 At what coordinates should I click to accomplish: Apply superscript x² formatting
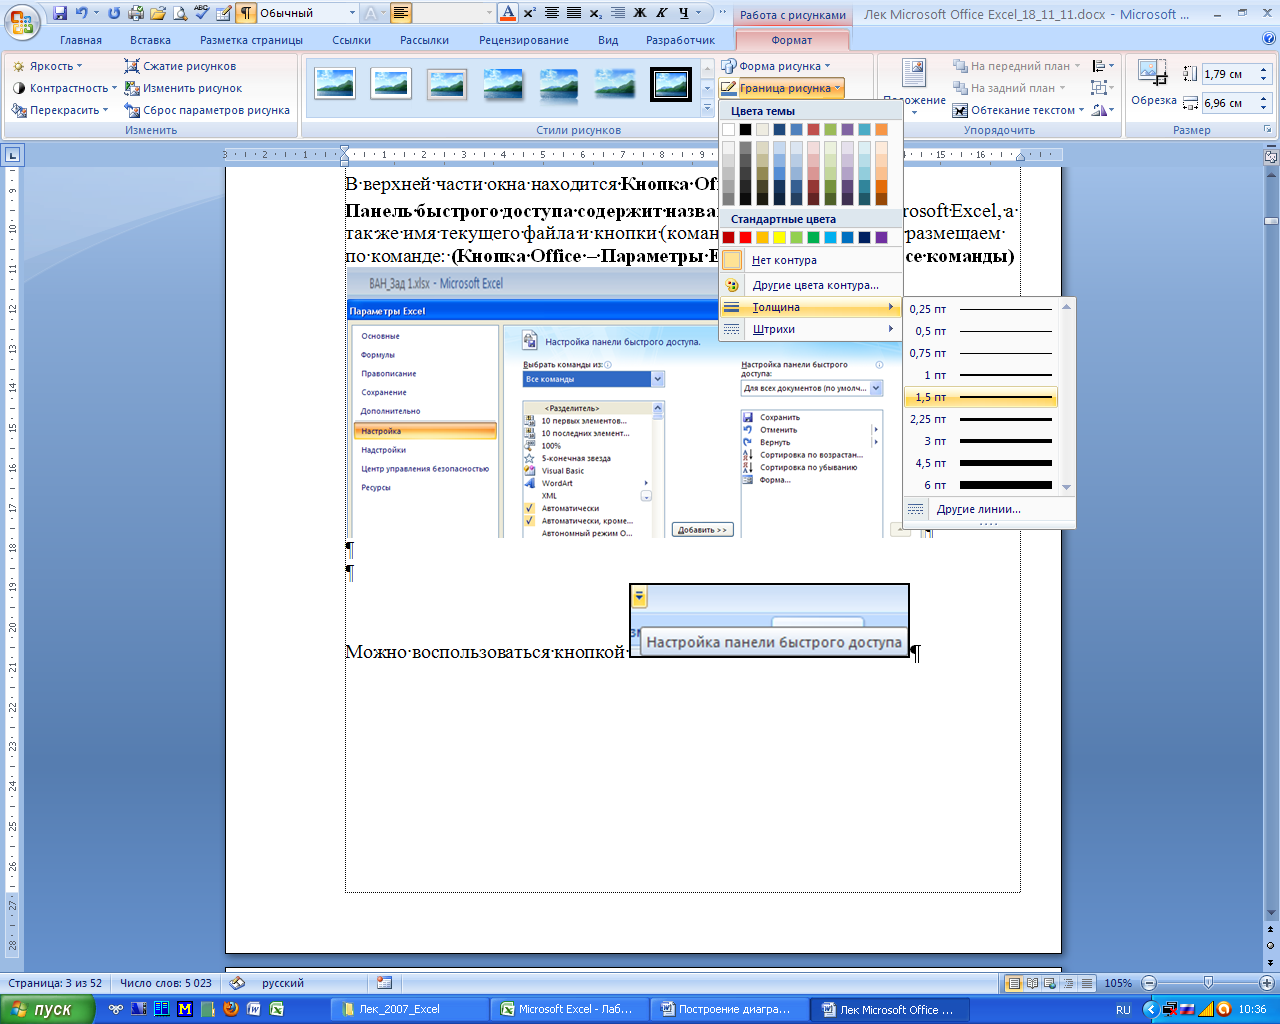pyautogui.click(x=530, y=14)
